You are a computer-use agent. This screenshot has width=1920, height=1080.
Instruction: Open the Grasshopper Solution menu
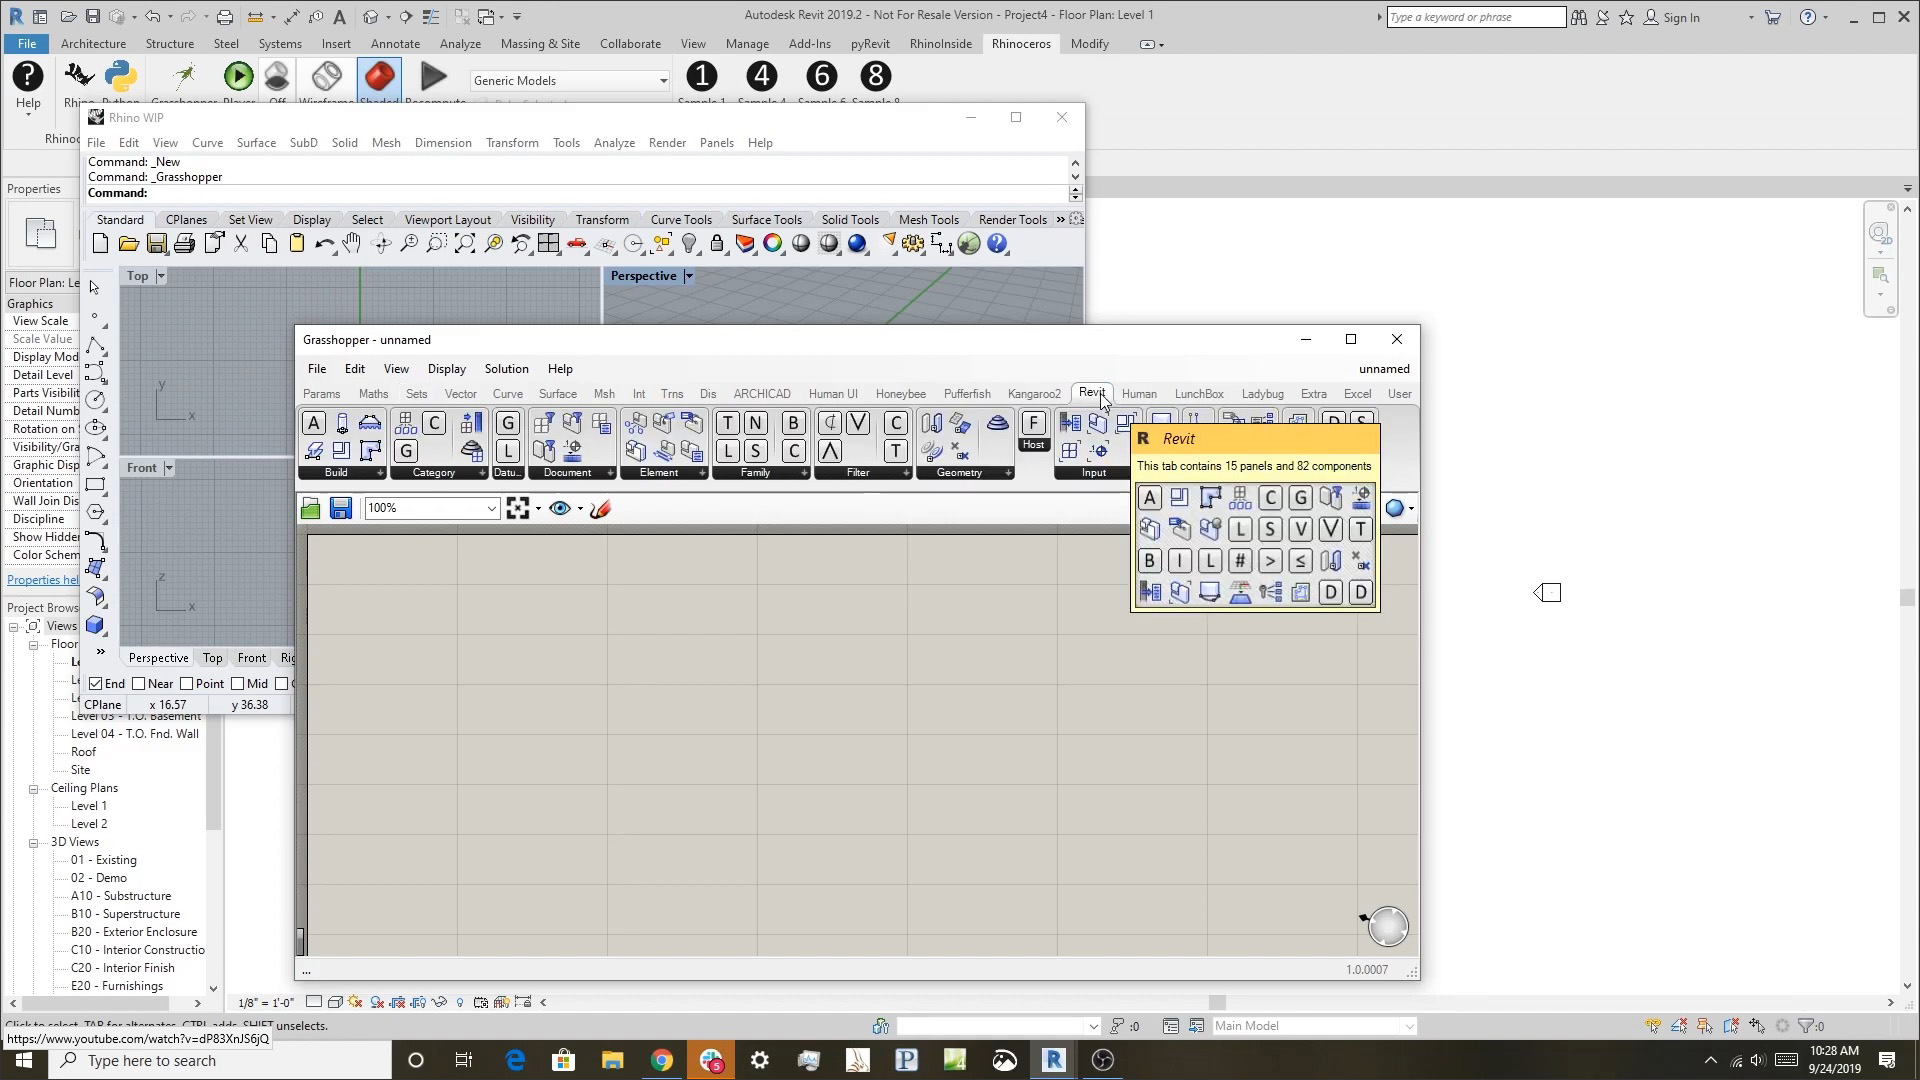click(506, 369)
